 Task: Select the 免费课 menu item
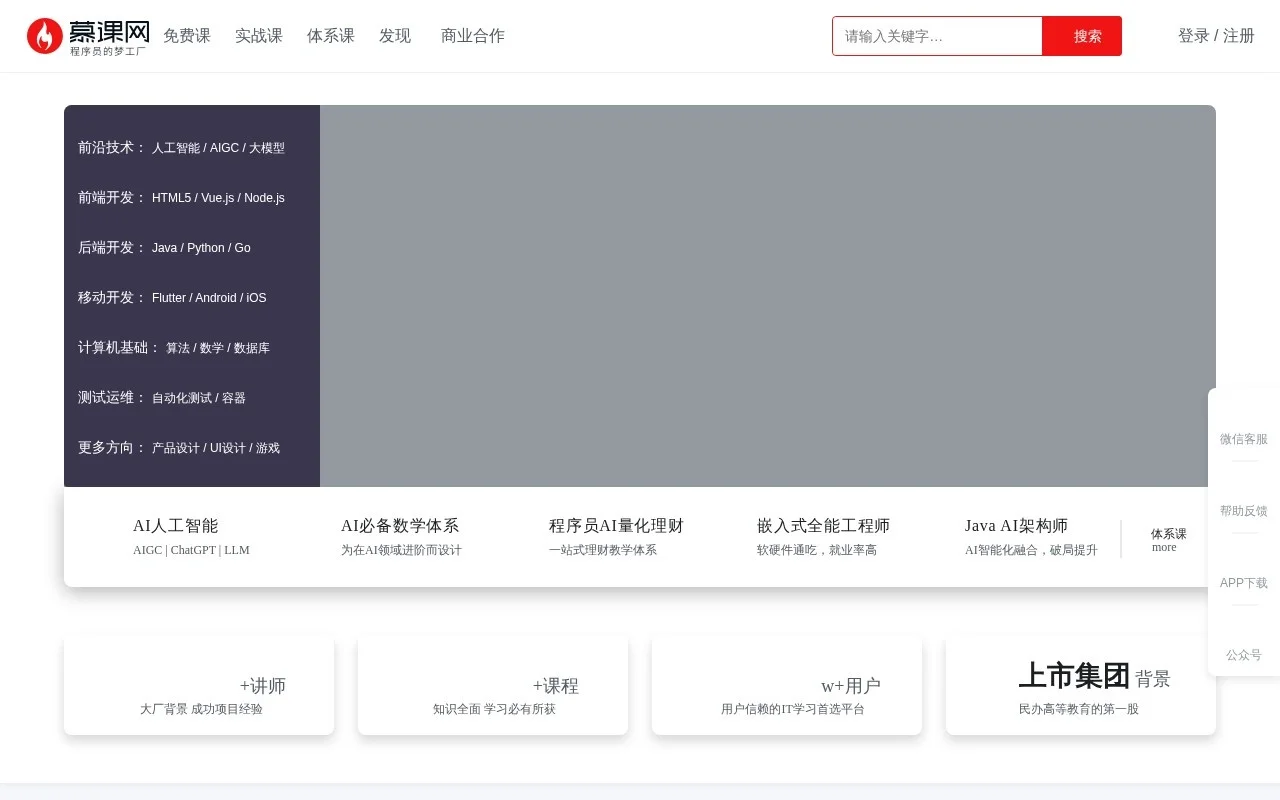(x=187, y=36)
